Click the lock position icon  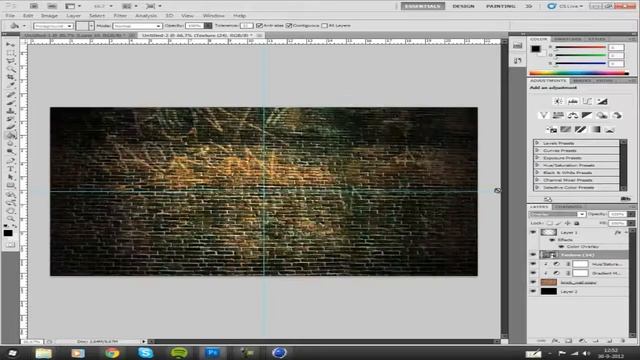[x=568, y=223]
